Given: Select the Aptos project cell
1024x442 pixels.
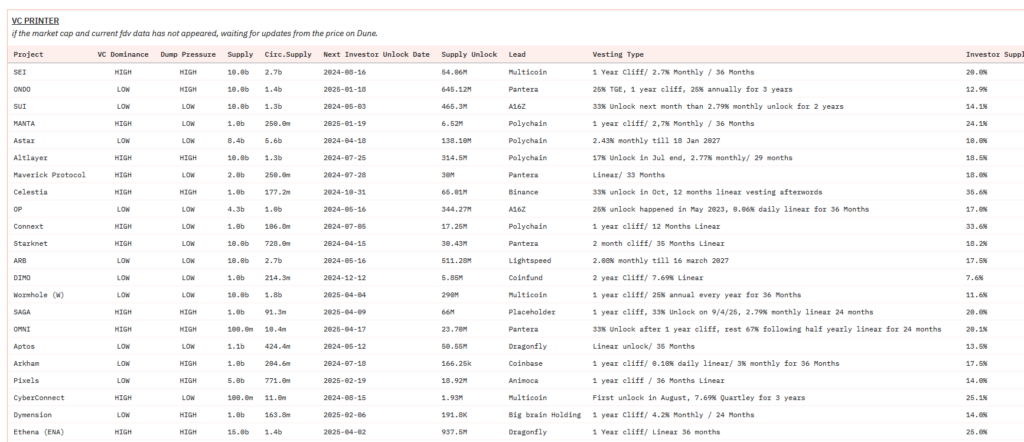Looking at the screenshot, I should pos(24,346).
